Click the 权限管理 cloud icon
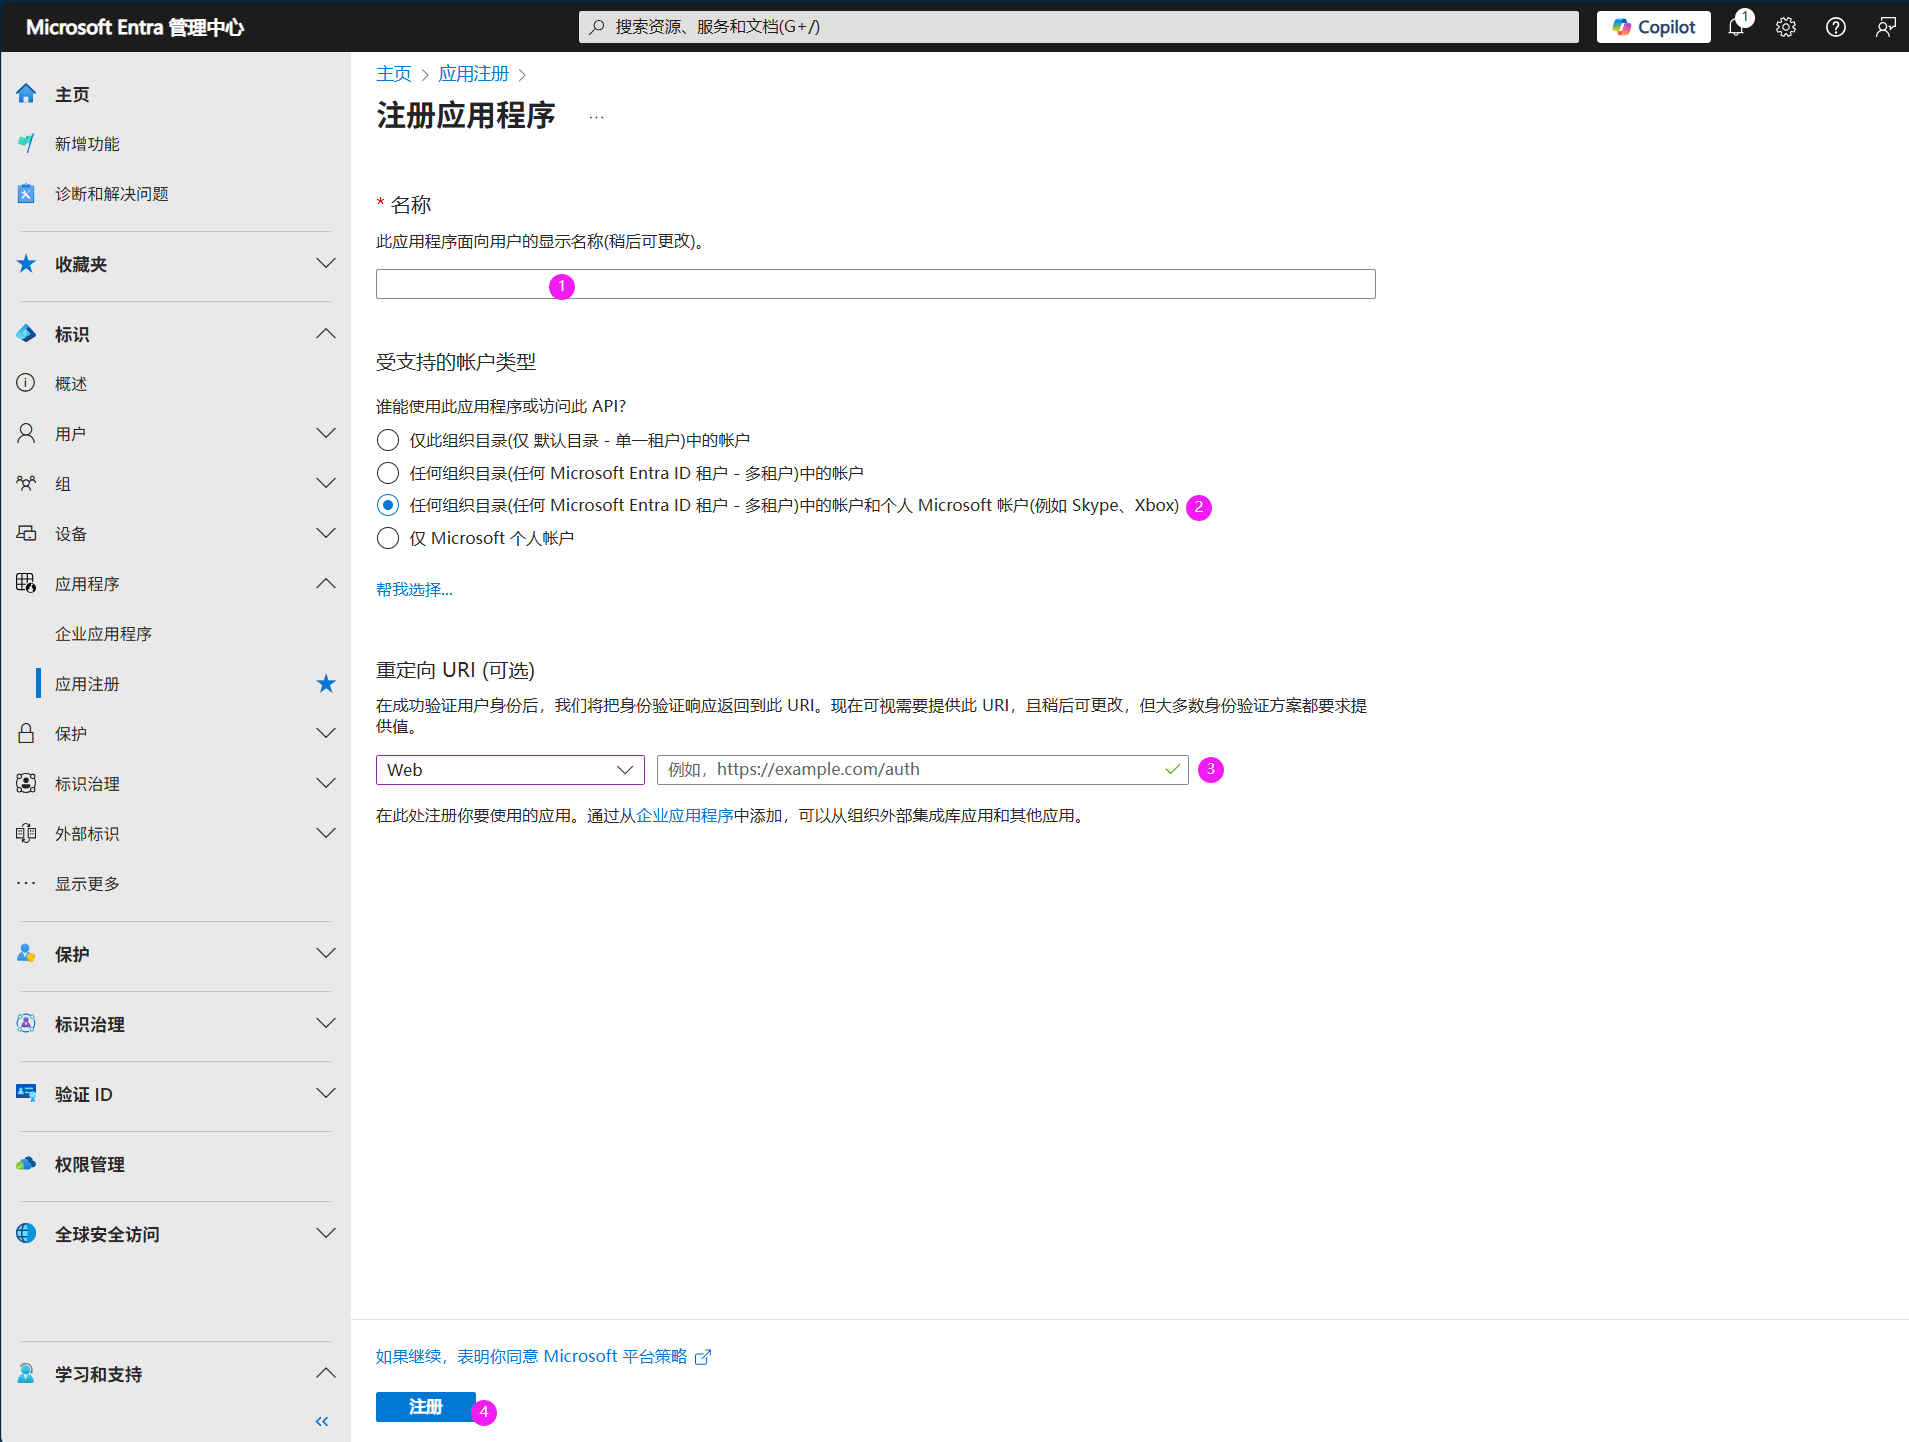The width and height of the screenshot is (1909, 1442). click(26, 1164)
